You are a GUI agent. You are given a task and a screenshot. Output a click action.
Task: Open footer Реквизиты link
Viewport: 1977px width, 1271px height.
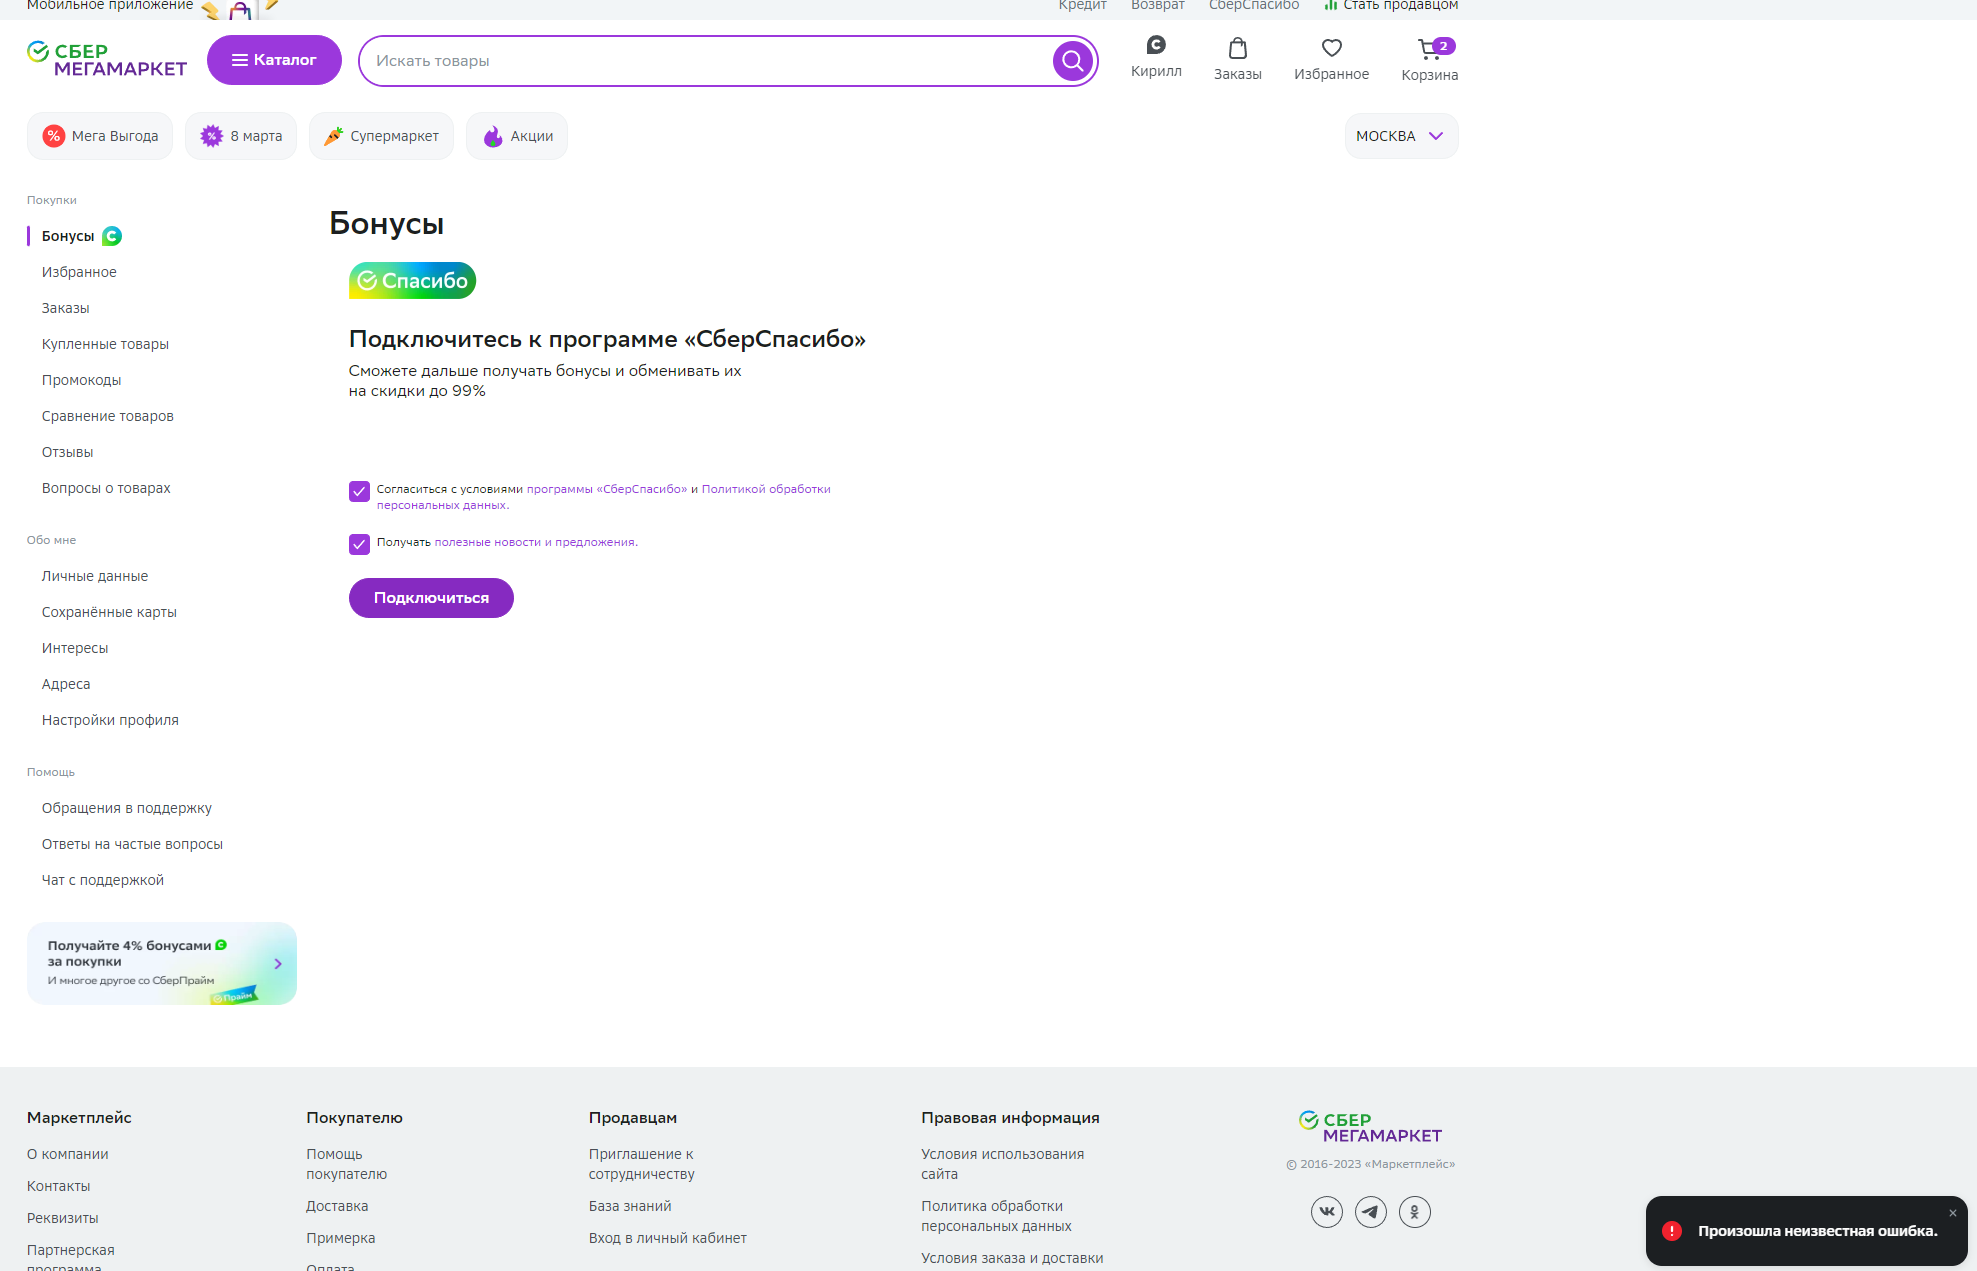(63, 1218)
